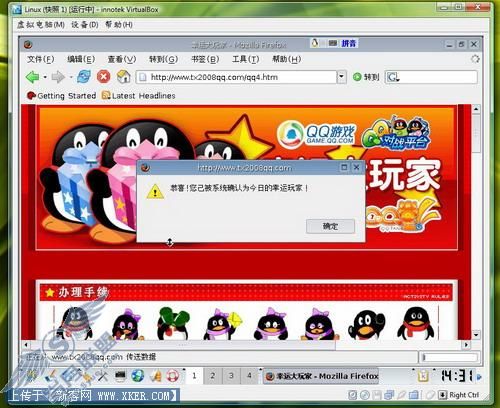The width and height of the screenshot is (500, 408).
Task: Click the VirtualBox hard disk status icon
Action: click(x=353, y=395)
